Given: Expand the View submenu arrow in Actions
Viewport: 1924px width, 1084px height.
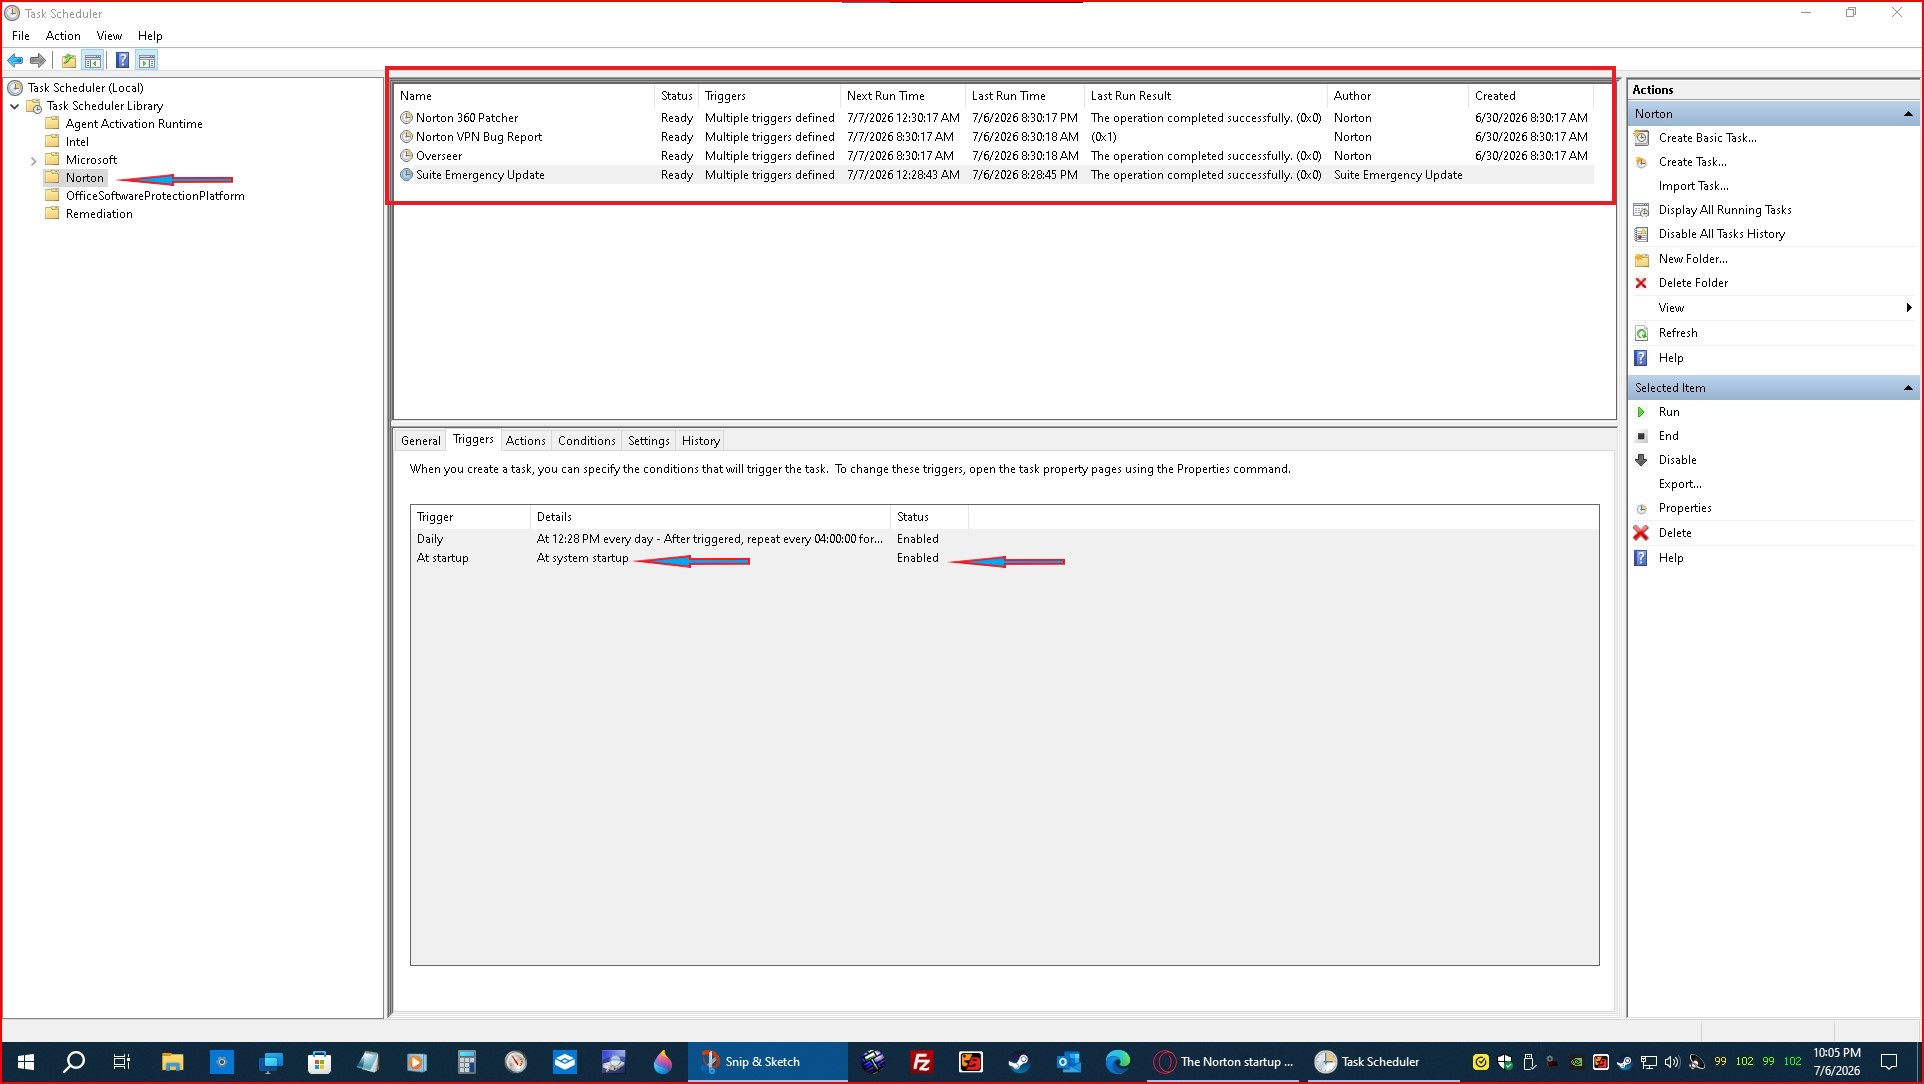Looking at the screenshot, I should pyautogui.click(x=1908, y=308).
